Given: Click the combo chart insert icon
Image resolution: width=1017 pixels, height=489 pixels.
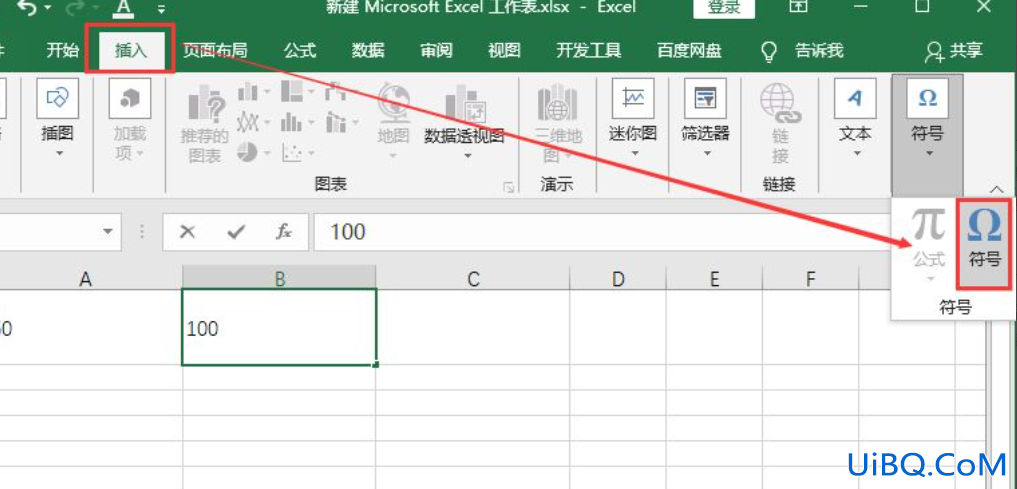Looking at the screenshot, I should click(x=342, y=121).
